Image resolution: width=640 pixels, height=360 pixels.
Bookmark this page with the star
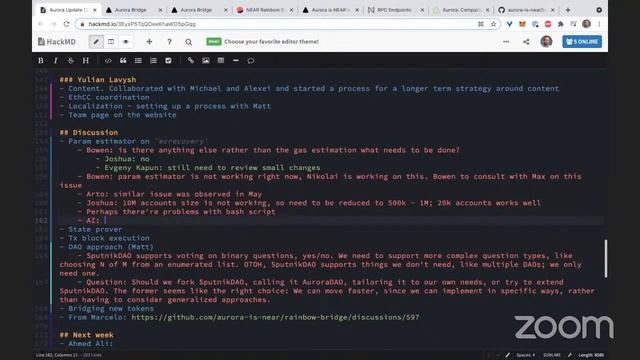(x=493, y=24)
